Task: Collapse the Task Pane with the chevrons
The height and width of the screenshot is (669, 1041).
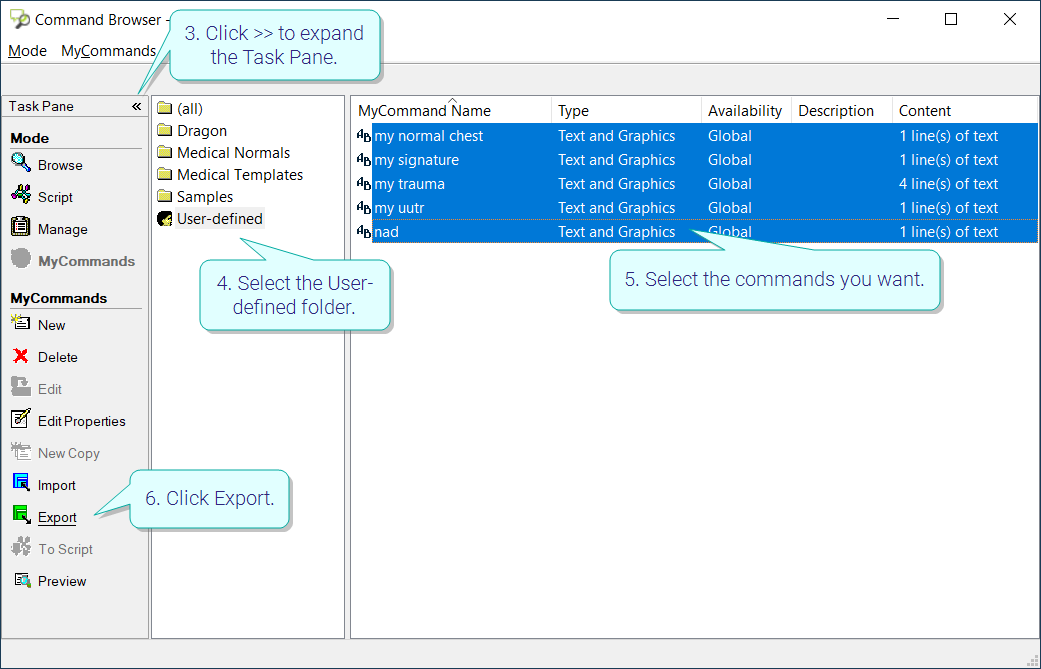Action: [x=136, y=106]
